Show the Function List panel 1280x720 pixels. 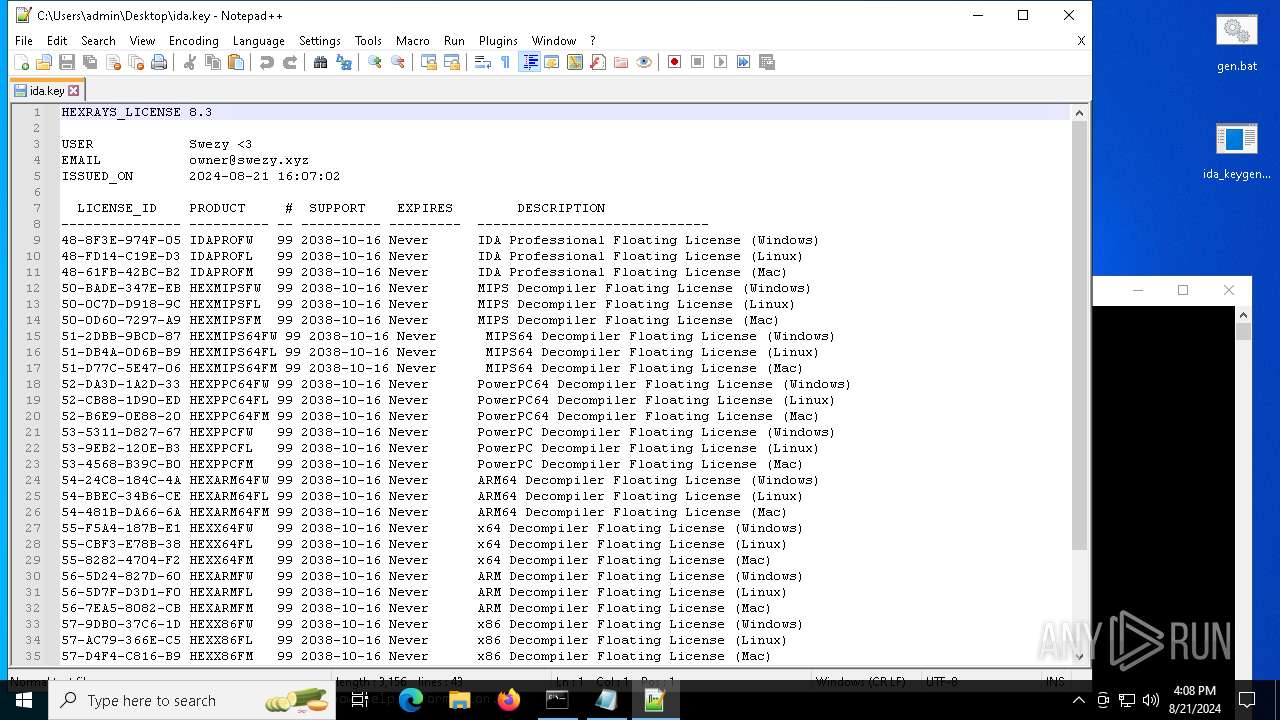598,62
